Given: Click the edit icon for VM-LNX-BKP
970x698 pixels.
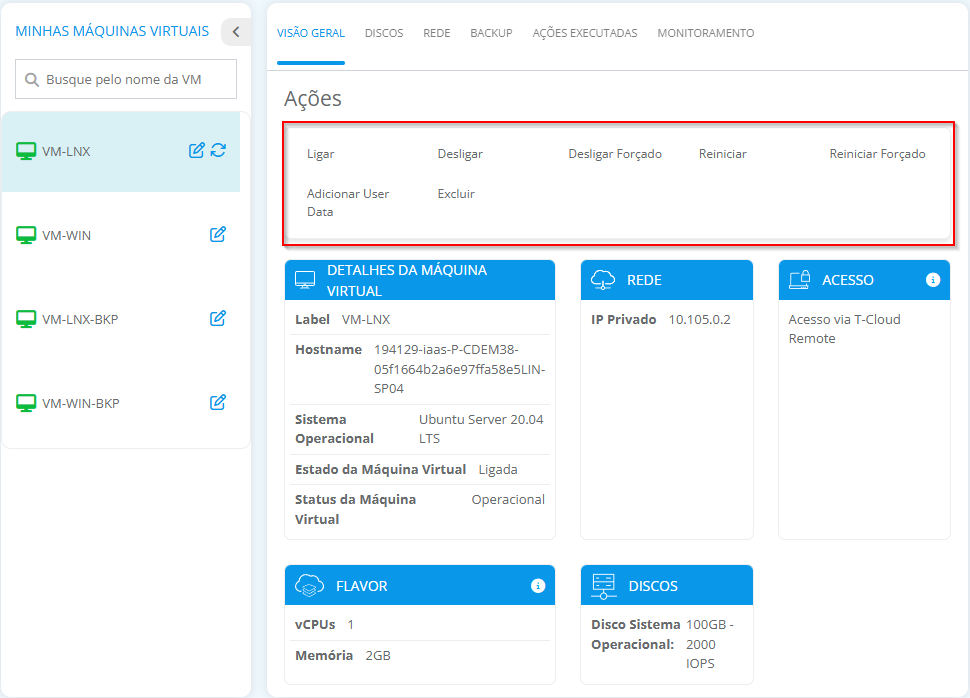Looking at the screenshot, I should [218, 319].
